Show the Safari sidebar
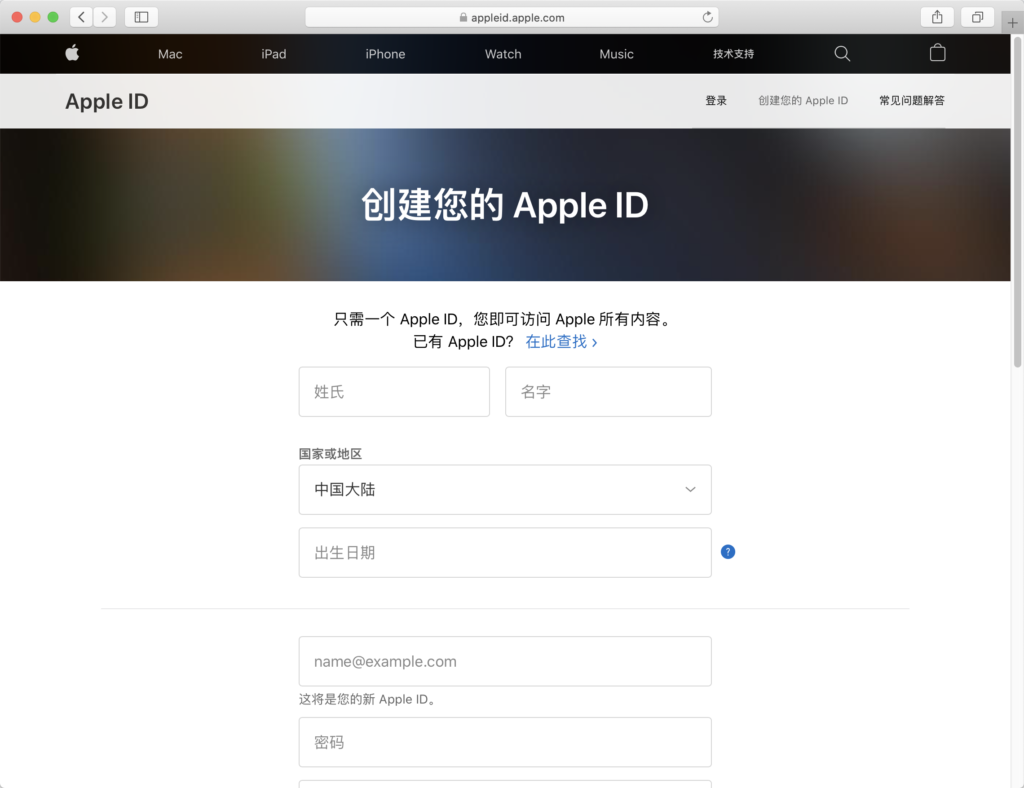This screenshot has width=1024, height=788. (x=141, y=17)
